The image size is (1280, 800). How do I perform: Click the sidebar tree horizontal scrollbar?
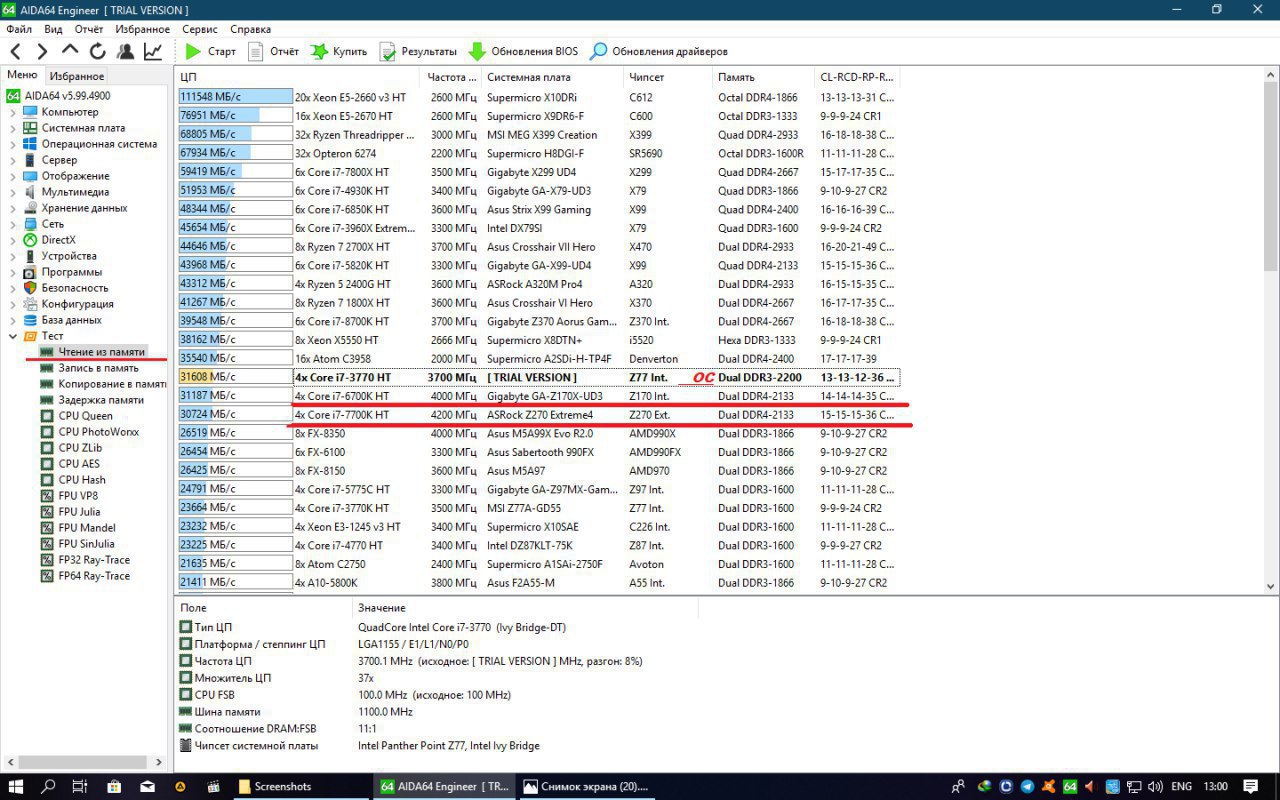pos(85,762)
